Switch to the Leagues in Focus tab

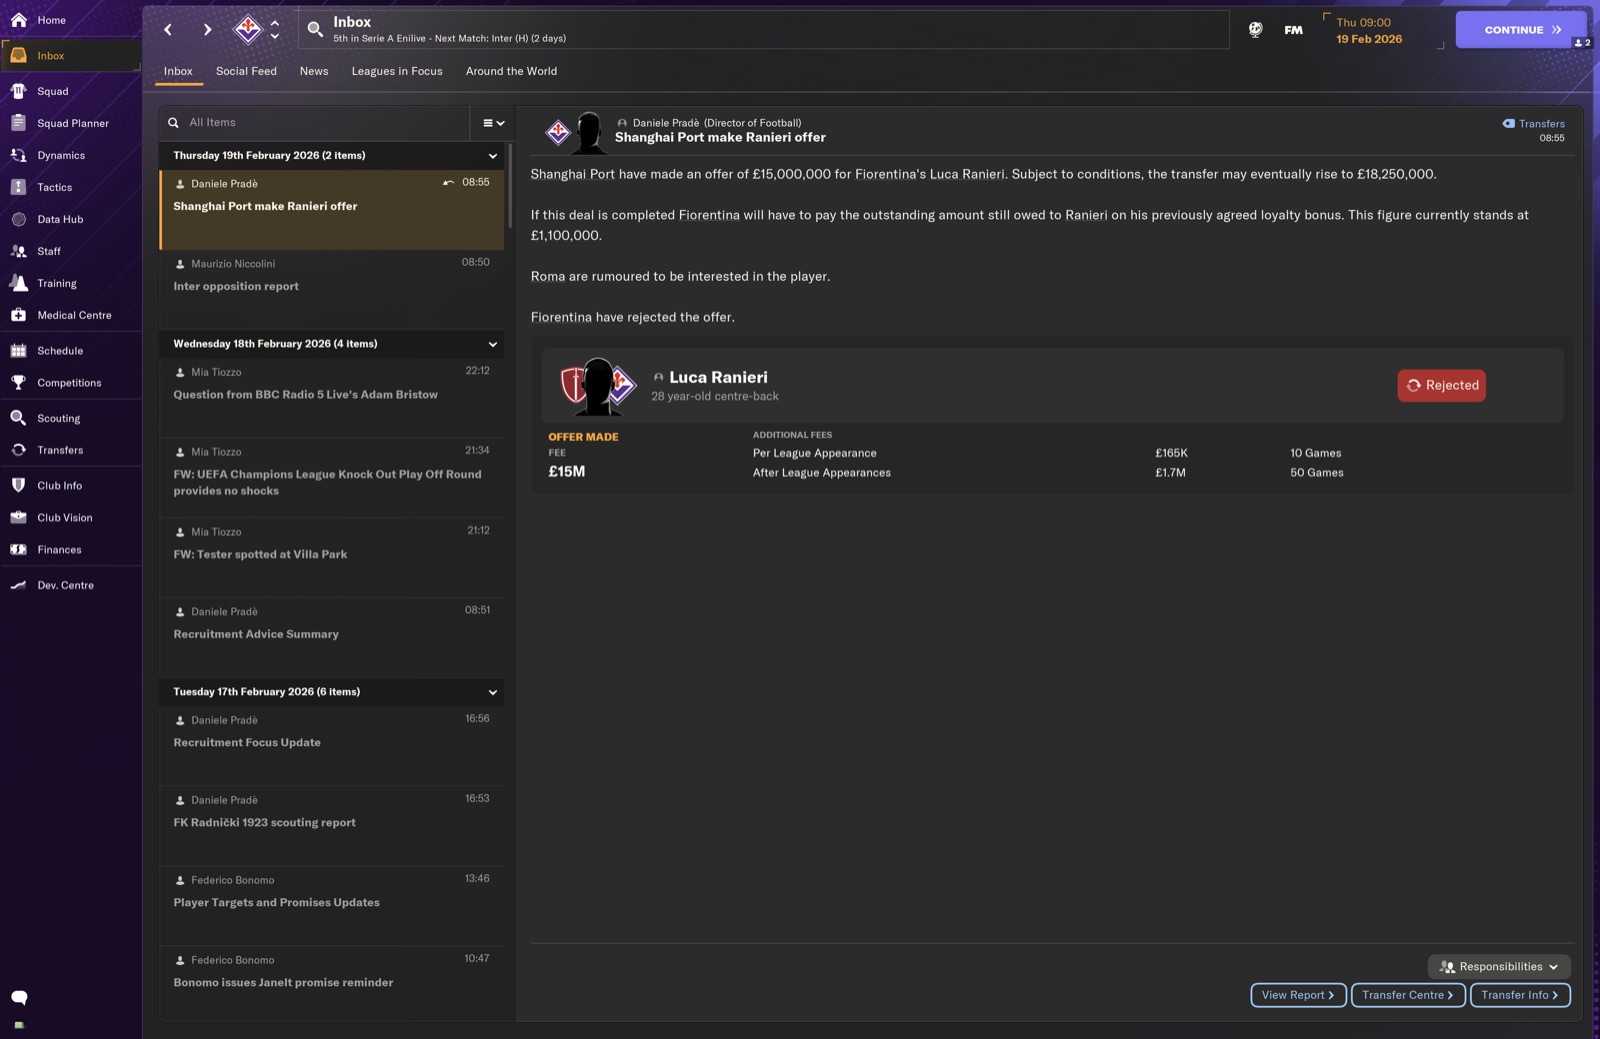coord(397,71)
